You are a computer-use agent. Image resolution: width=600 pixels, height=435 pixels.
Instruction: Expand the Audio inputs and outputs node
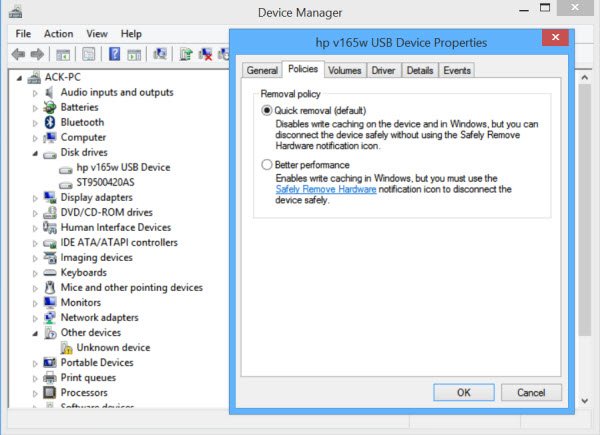click(35, 93)
